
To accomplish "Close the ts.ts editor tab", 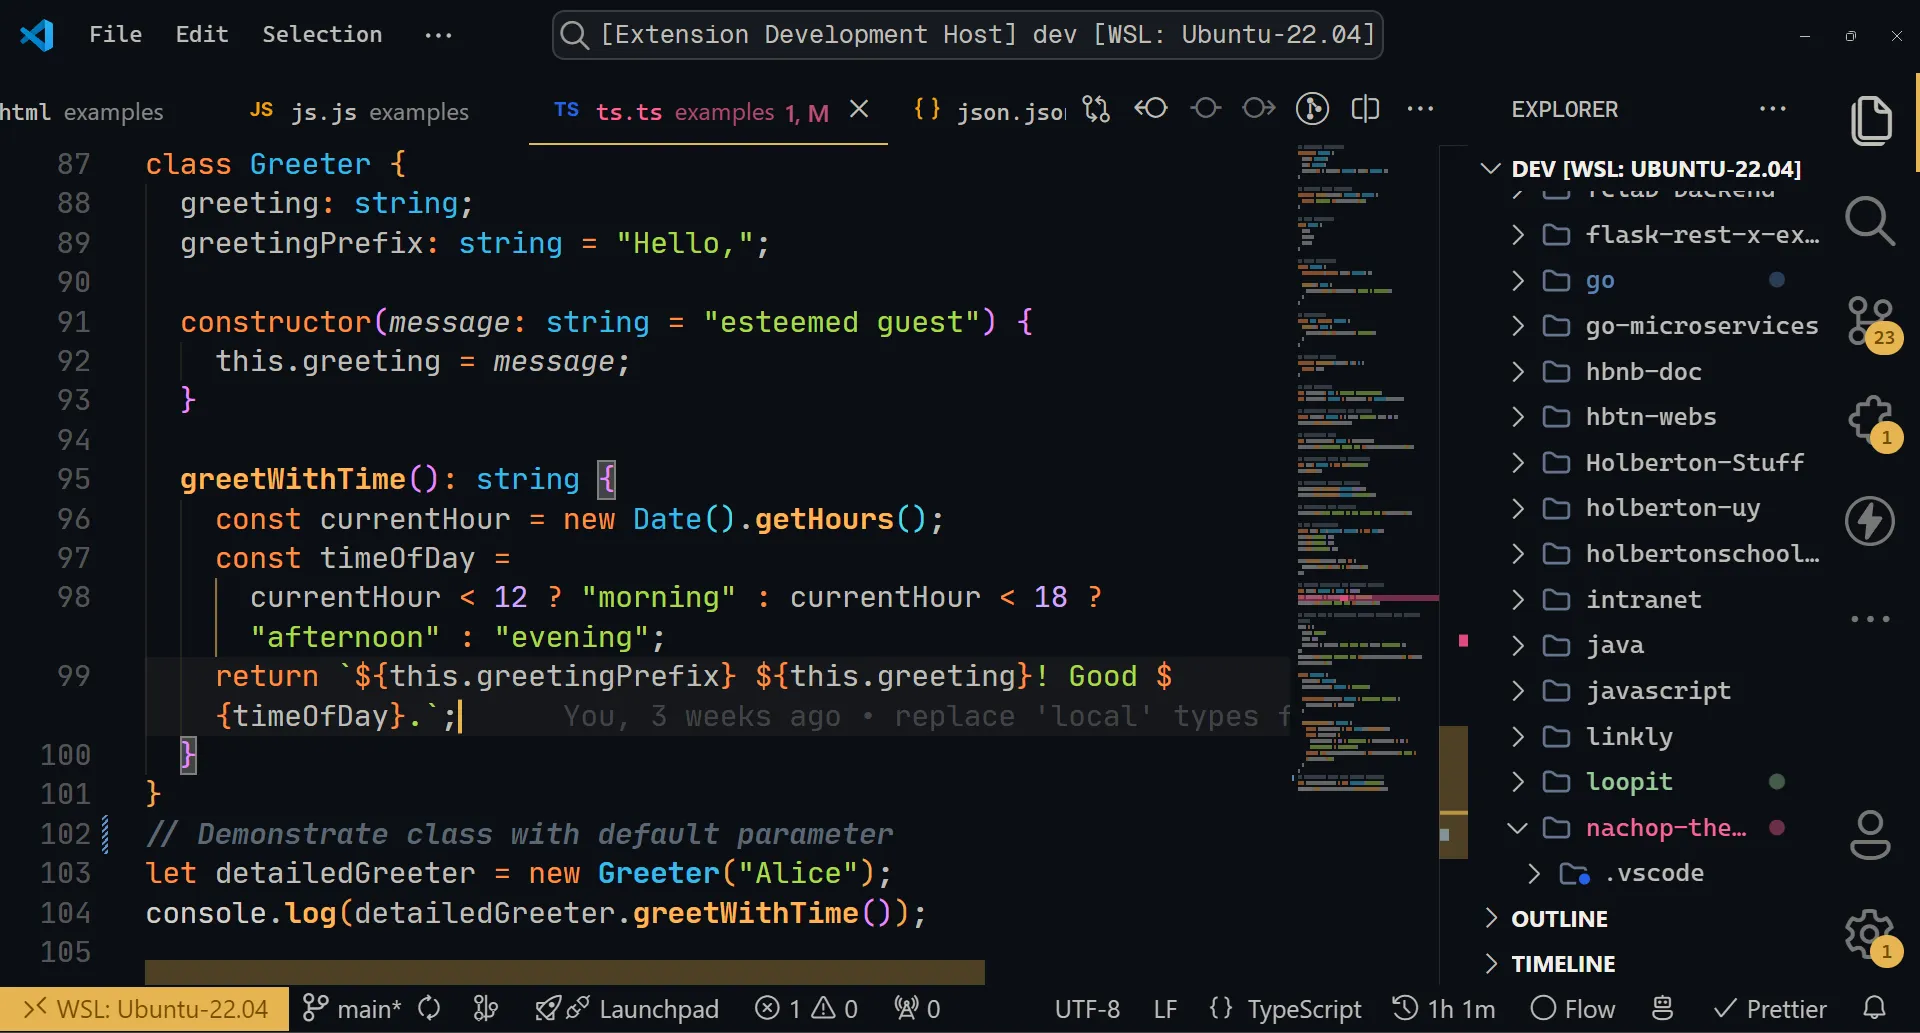I will coord(859,109).
